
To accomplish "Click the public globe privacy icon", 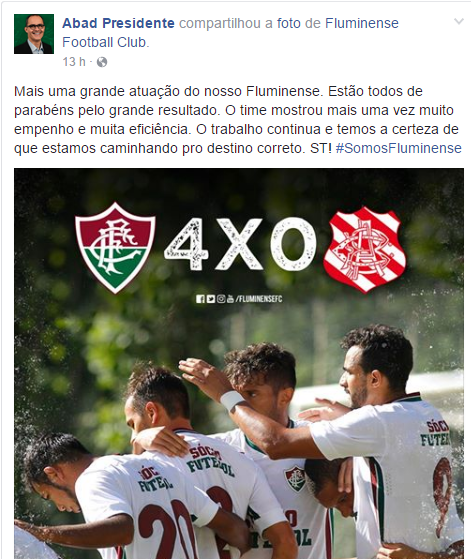I will [x=102, y=62].
